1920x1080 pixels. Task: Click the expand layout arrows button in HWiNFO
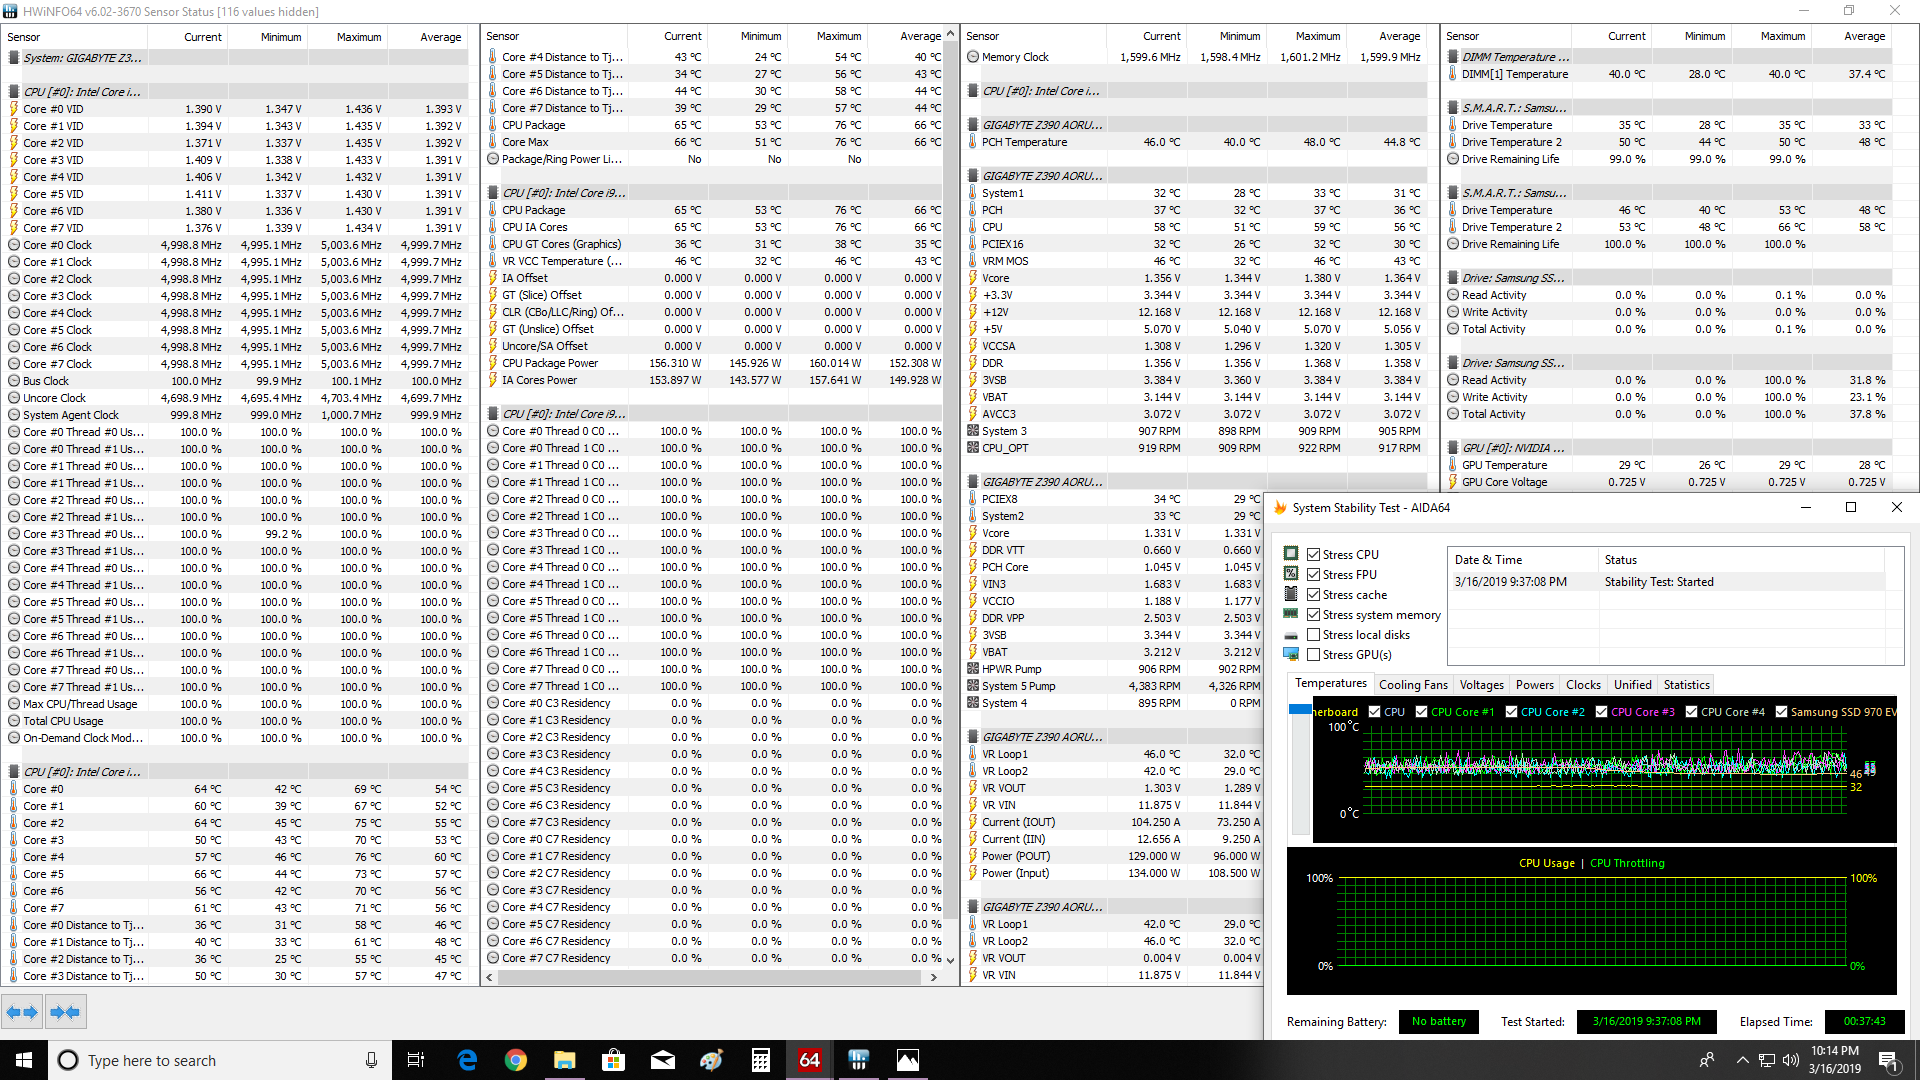pyautogui.click(x=22, y=1012)
